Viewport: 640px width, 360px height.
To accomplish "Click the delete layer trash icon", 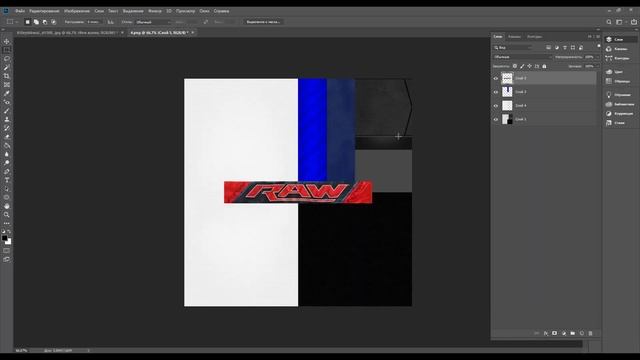I will click(x=590, y=333).
